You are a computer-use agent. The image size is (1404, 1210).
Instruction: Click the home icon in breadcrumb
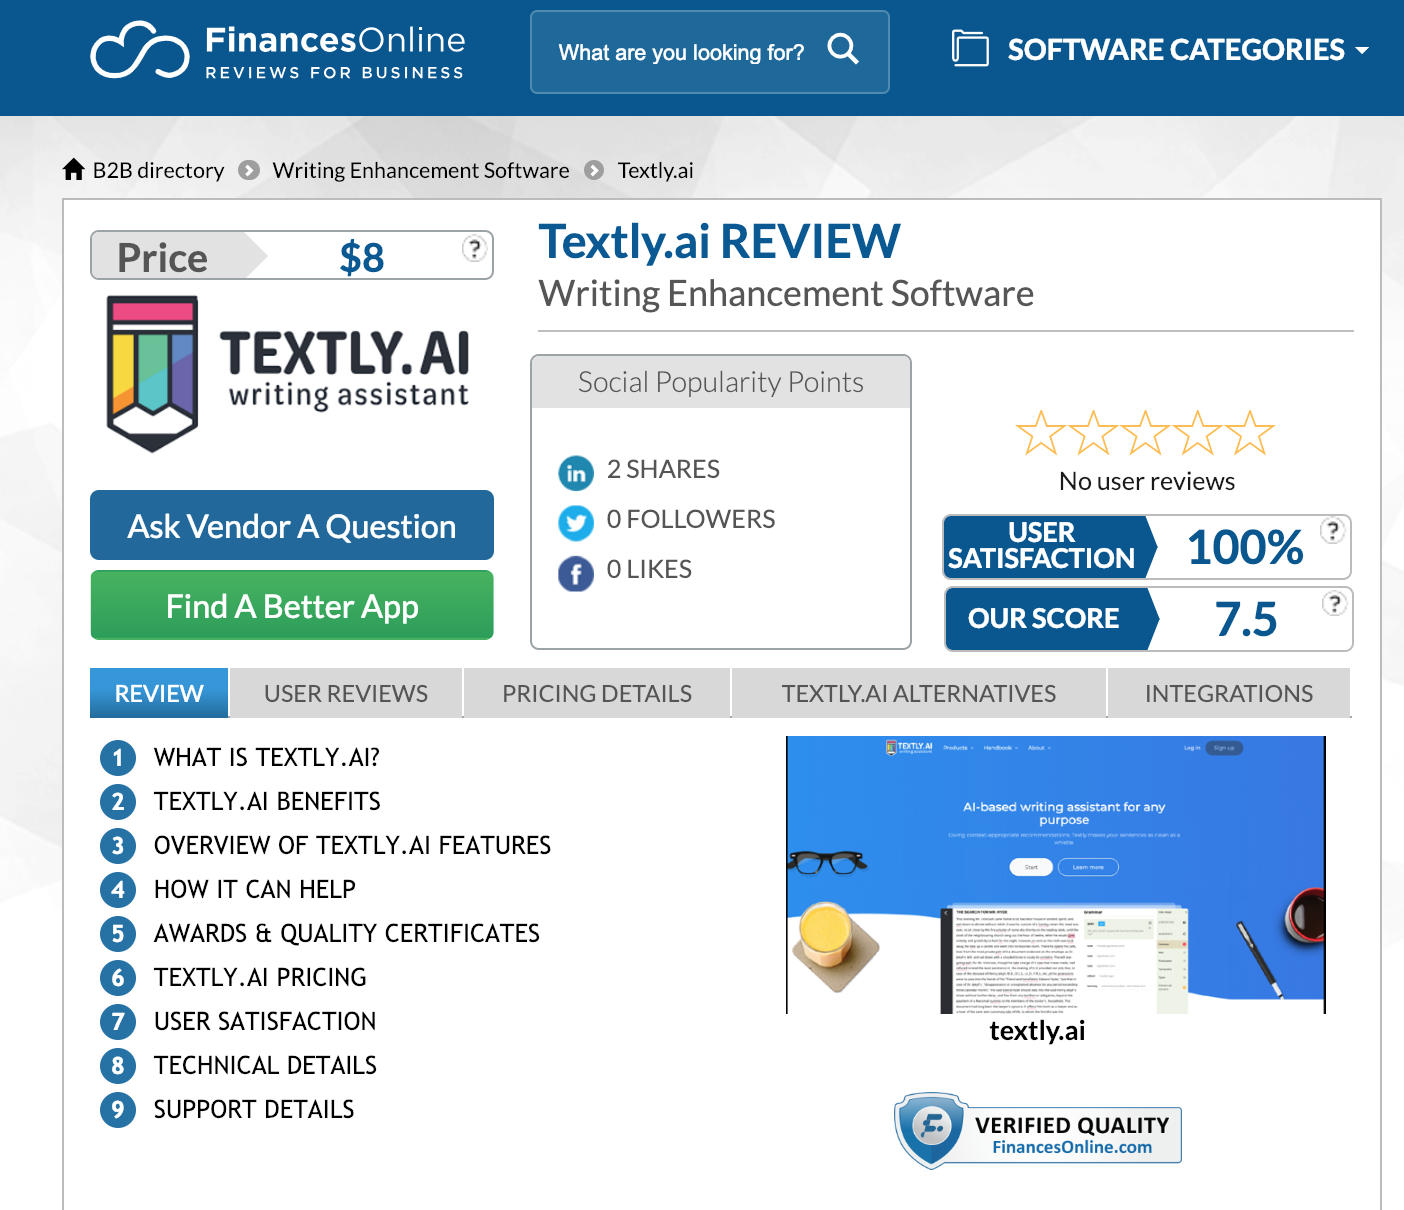[x=73, y=169]
